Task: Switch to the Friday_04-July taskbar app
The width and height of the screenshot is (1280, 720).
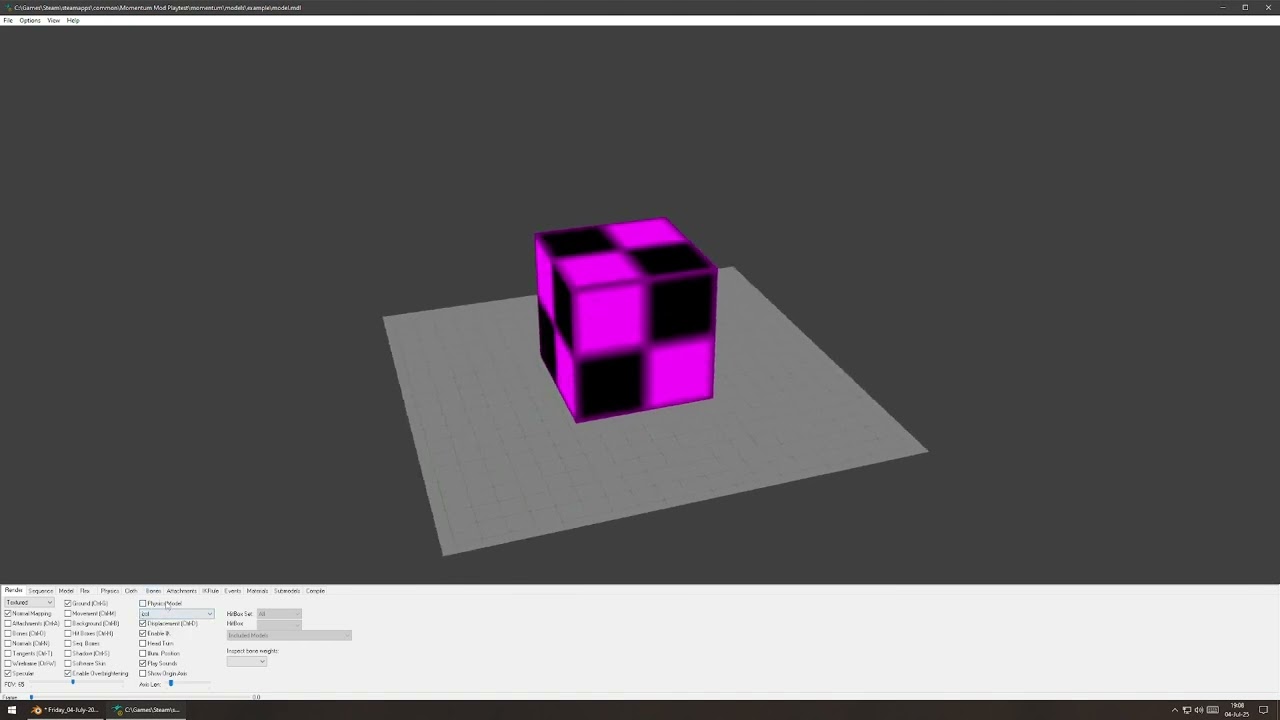Action: 66,710
